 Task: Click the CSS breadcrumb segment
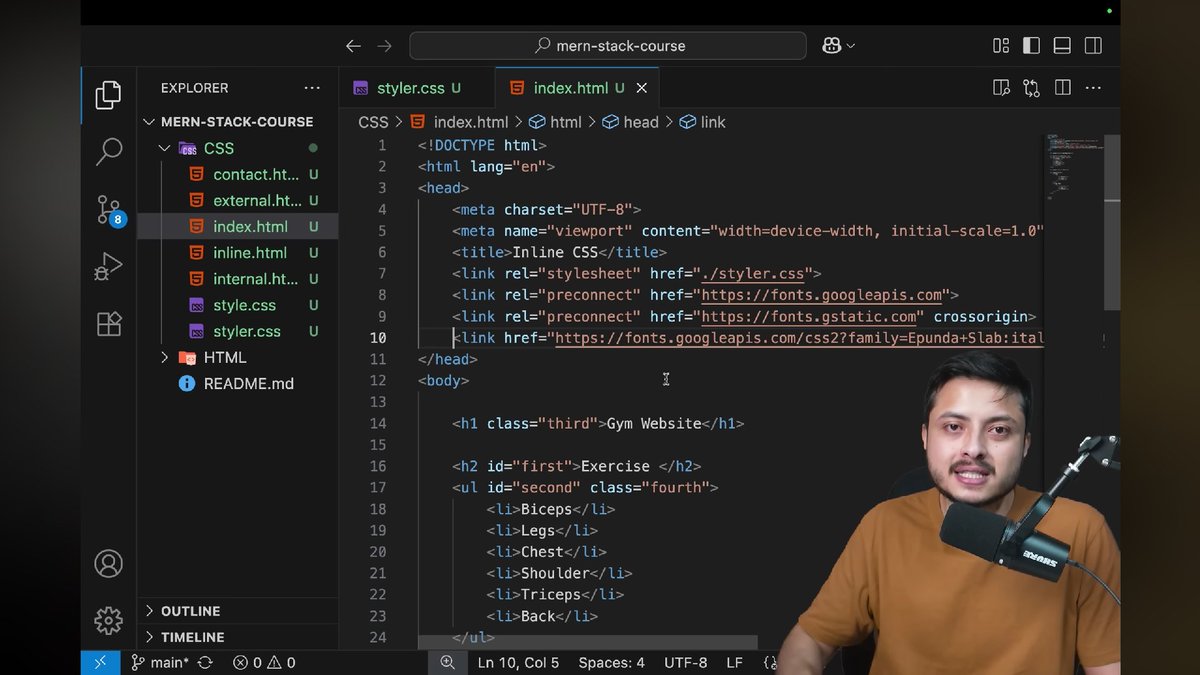(373, 122)
